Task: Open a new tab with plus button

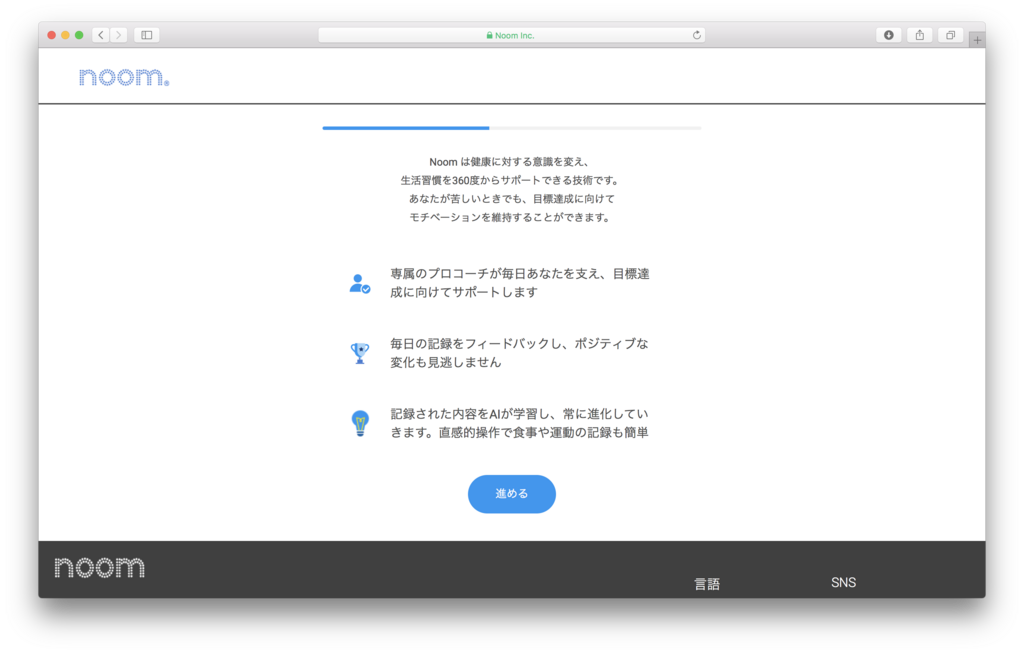Action: coord(977,40)
